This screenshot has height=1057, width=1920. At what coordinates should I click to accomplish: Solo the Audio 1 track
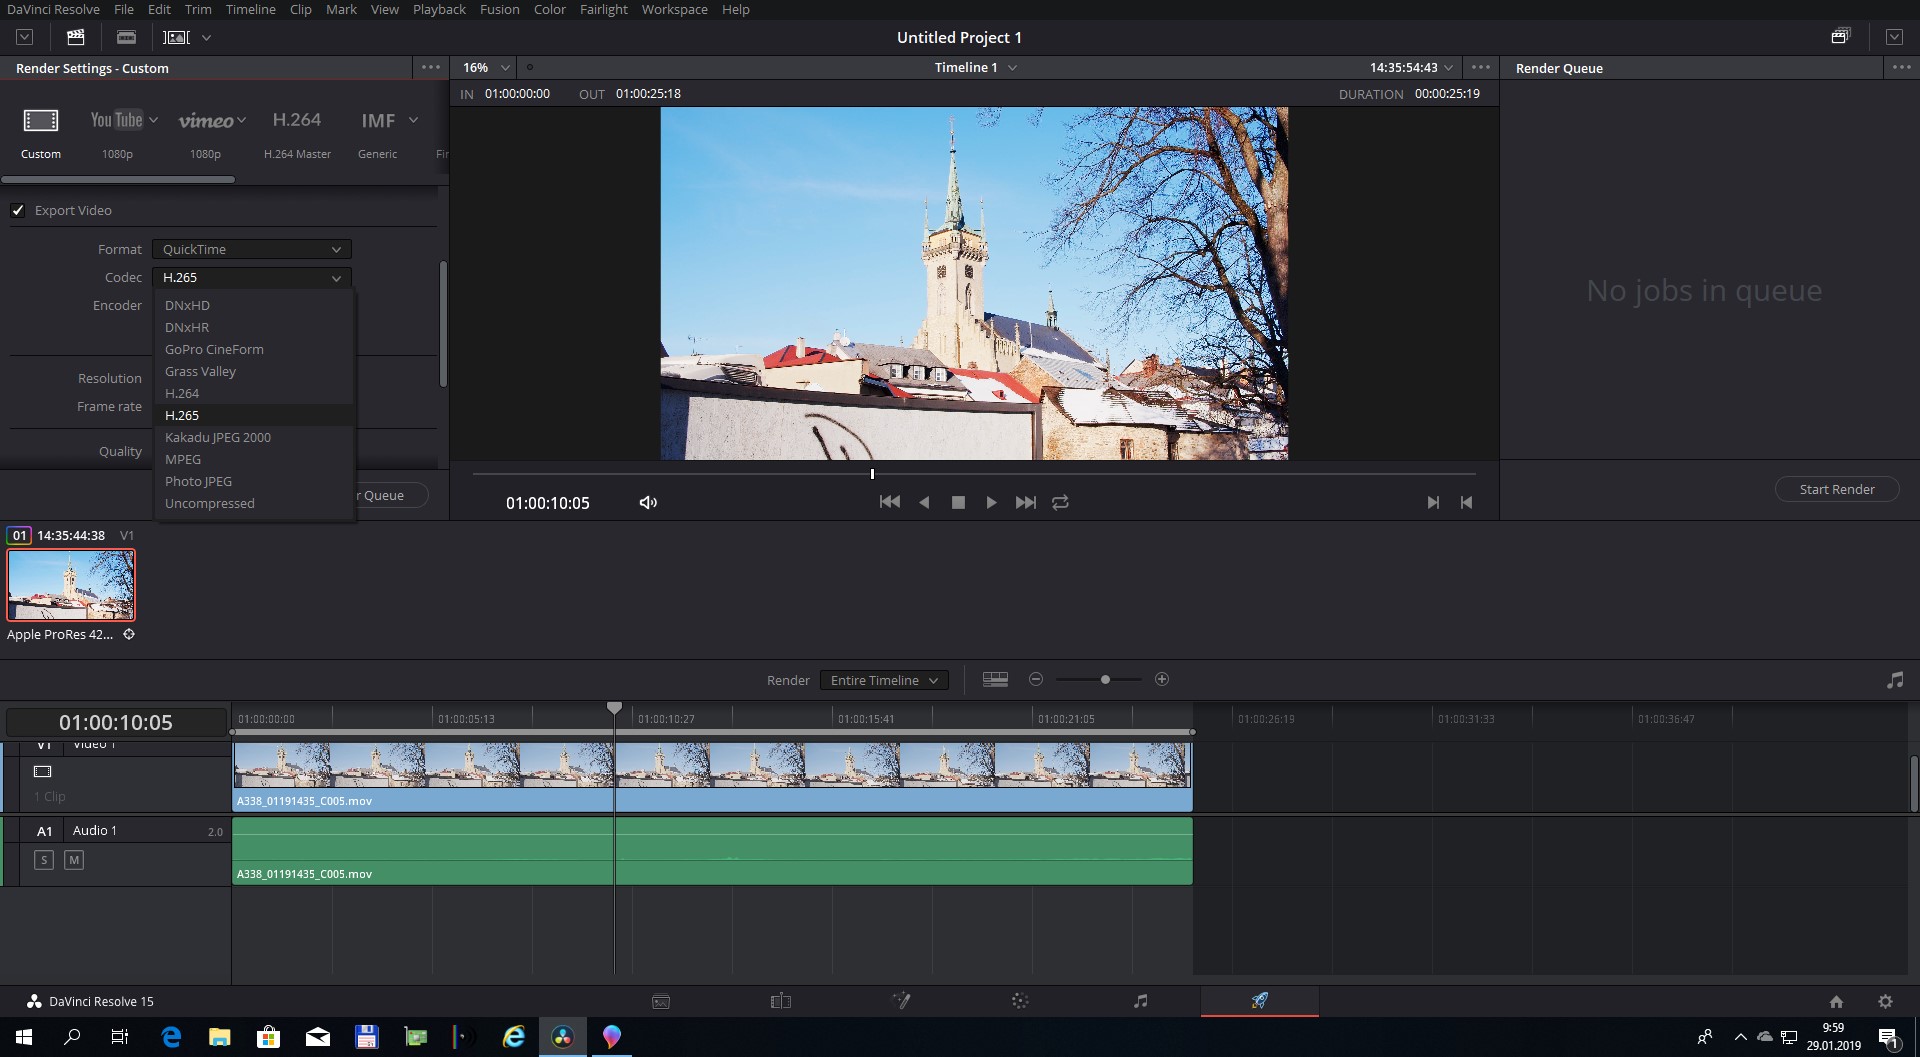43,860
